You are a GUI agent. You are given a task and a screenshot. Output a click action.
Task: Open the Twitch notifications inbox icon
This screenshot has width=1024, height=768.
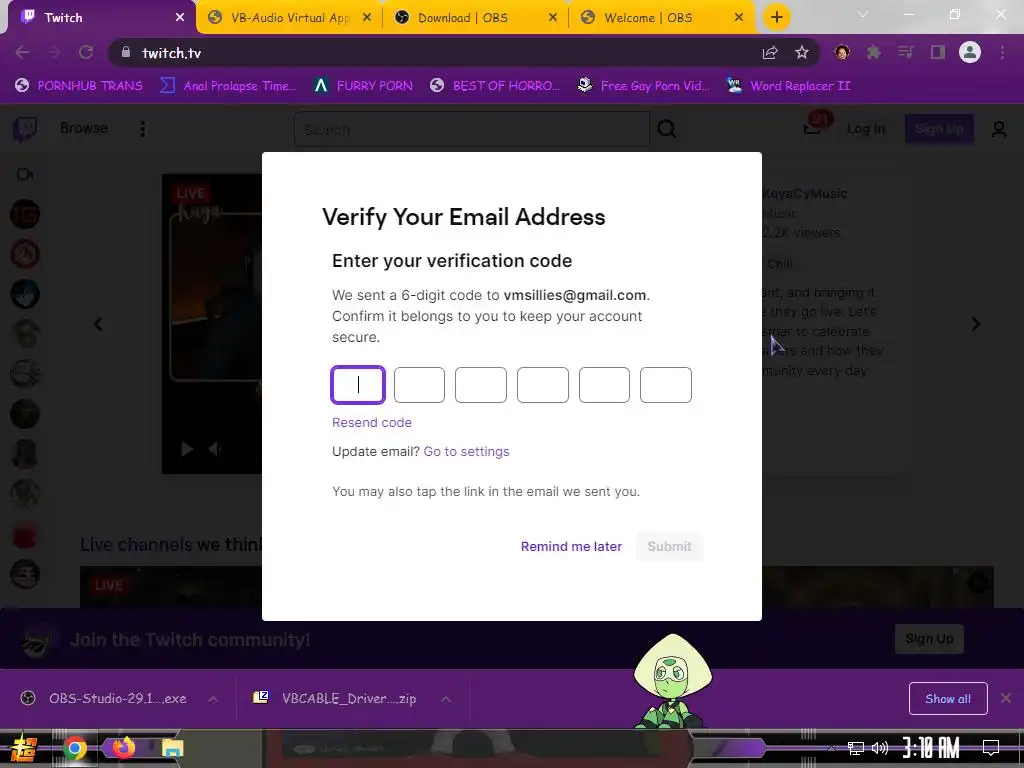(x=812, y=128)
